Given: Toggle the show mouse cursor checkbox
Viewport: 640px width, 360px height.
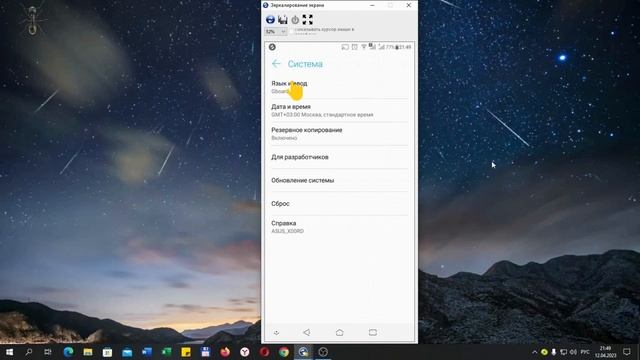Looking at the screenshot, I should (291, 30).
